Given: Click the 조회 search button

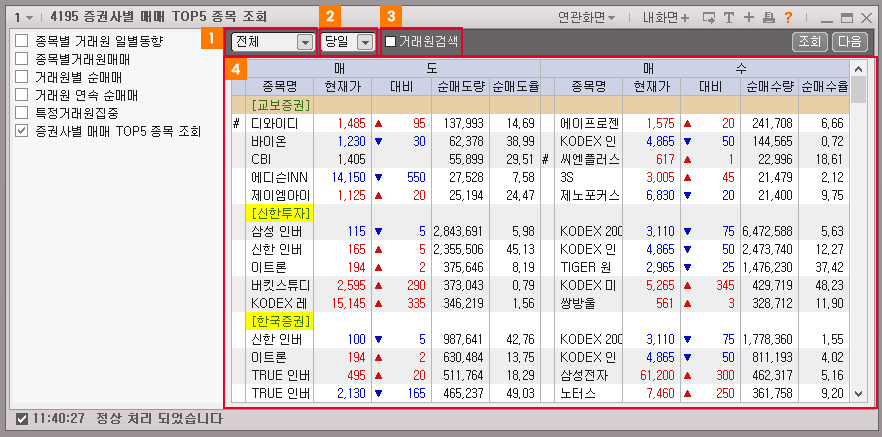Looking at the screenshot, I should click(x=809, y=42).
